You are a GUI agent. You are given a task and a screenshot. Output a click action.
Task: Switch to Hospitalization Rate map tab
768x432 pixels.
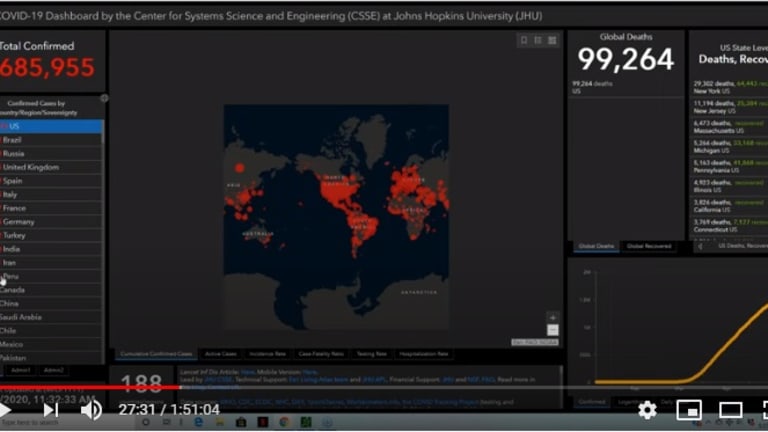click(424, 354)
